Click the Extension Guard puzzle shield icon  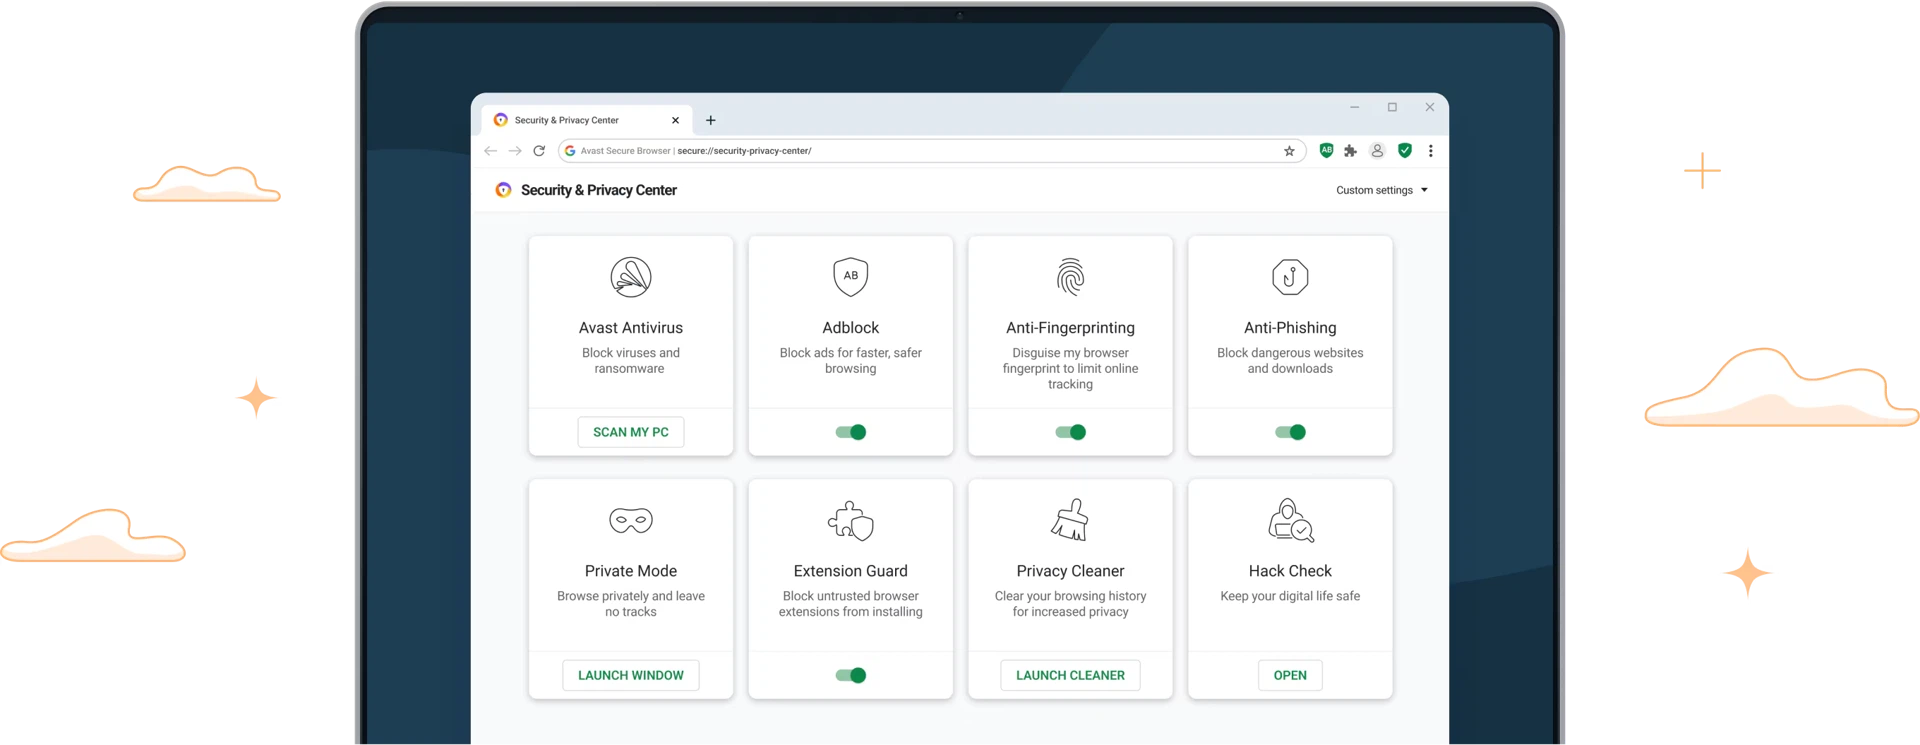[x=851, y=520]
